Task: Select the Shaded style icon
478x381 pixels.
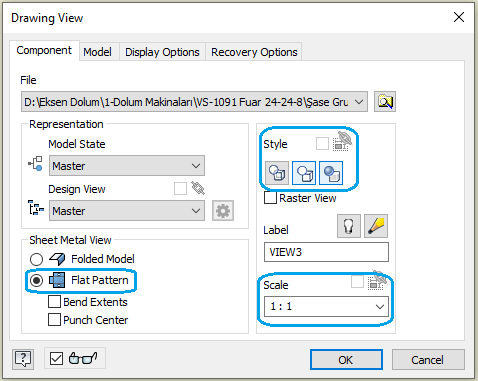Action: (331, 173)
